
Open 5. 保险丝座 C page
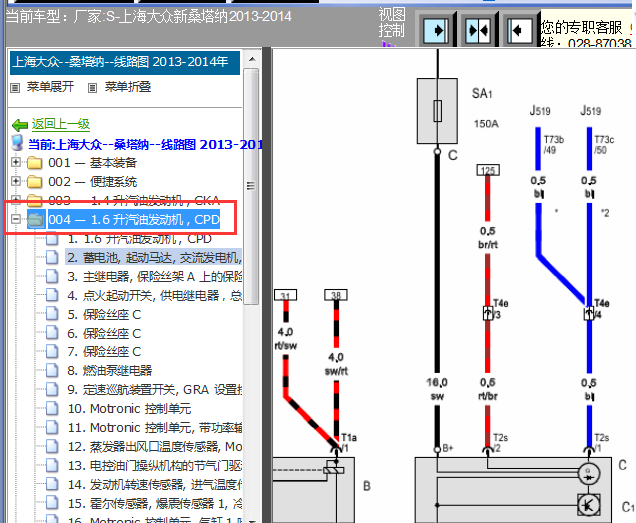tap(104, 314)
